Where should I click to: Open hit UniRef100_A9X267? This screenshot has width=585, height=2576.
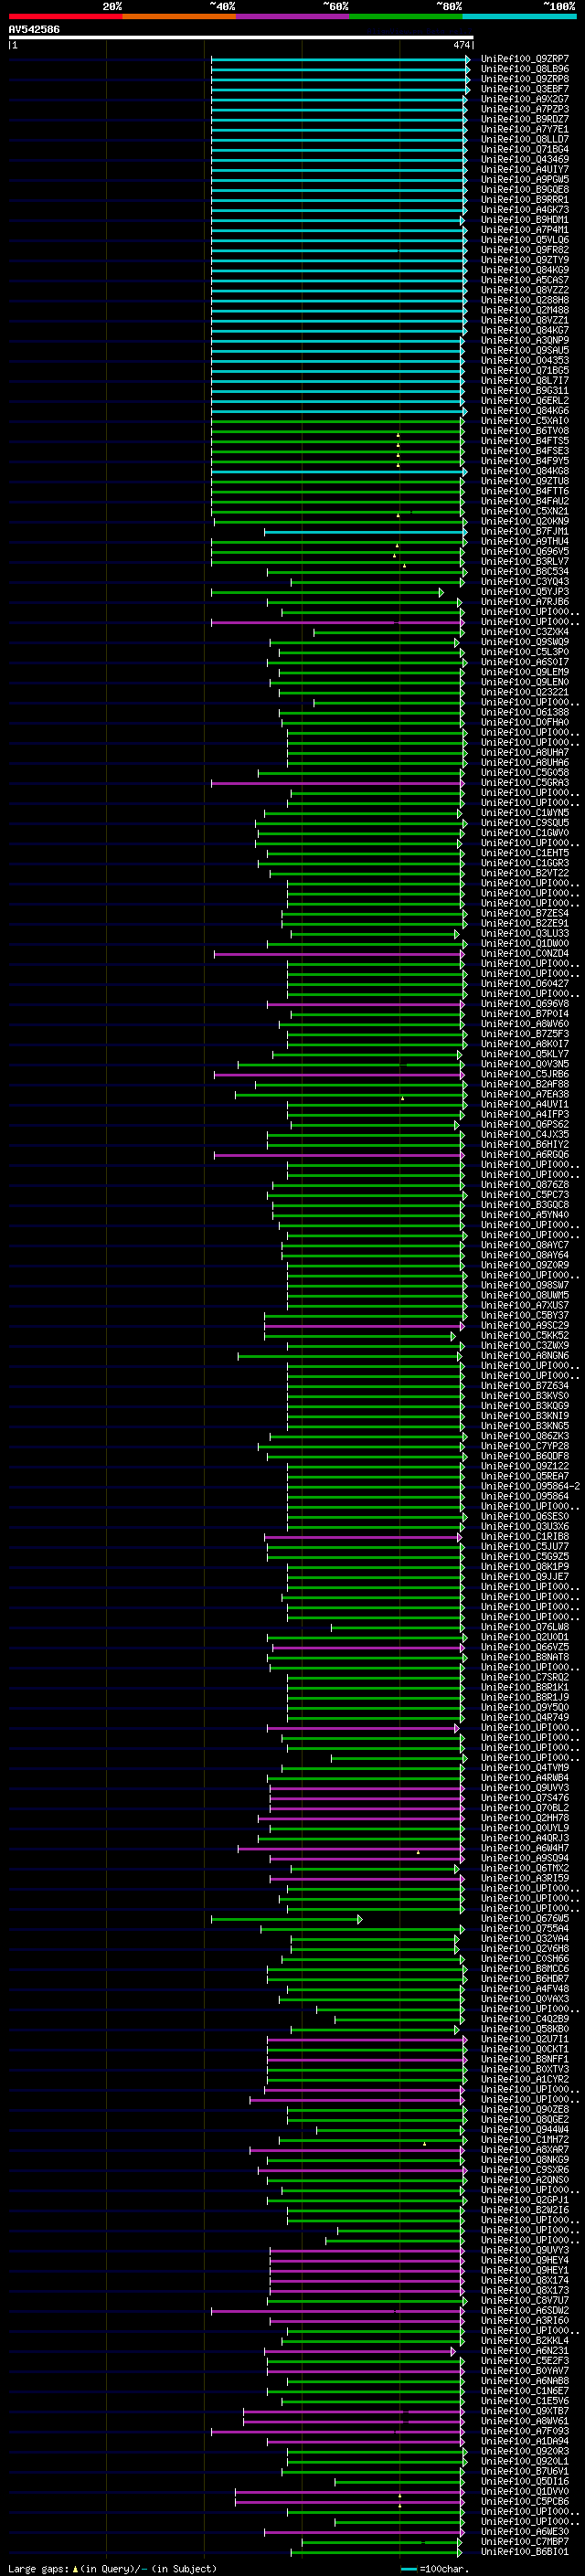(x=525, y=99)
